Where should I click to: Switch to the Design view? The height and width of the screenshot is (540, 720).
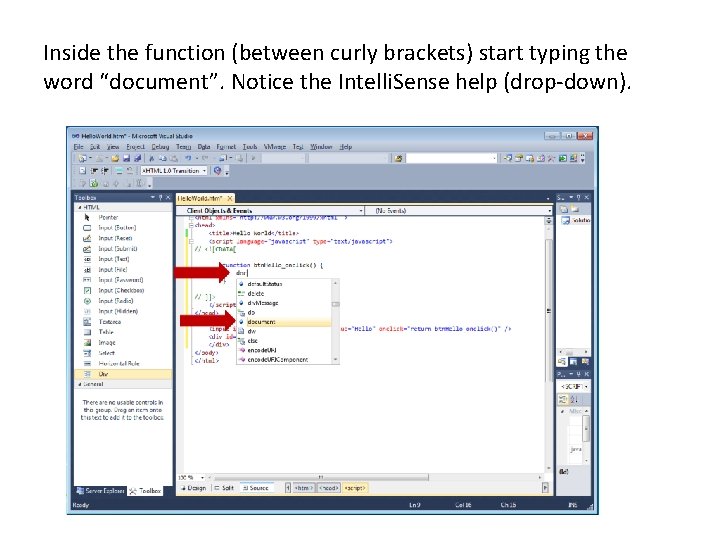[x=193, y=488]
